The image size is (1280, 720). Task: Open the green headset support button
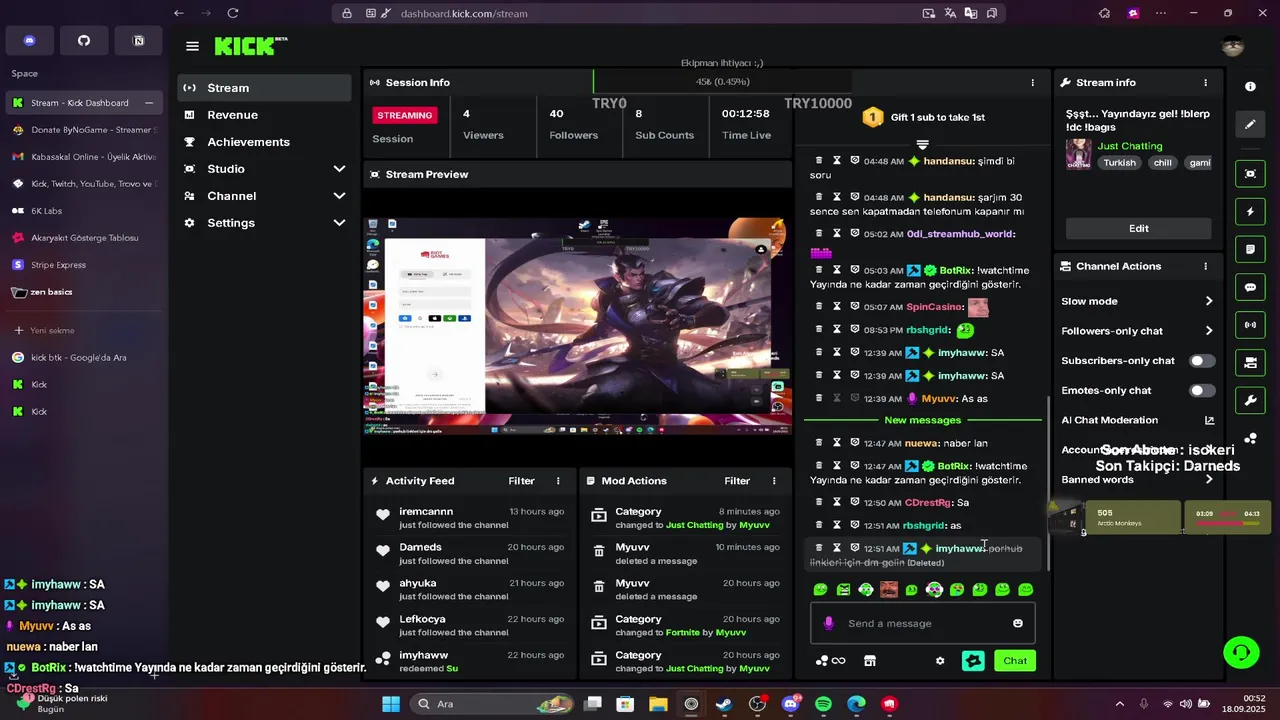[x=1241, y=652]
